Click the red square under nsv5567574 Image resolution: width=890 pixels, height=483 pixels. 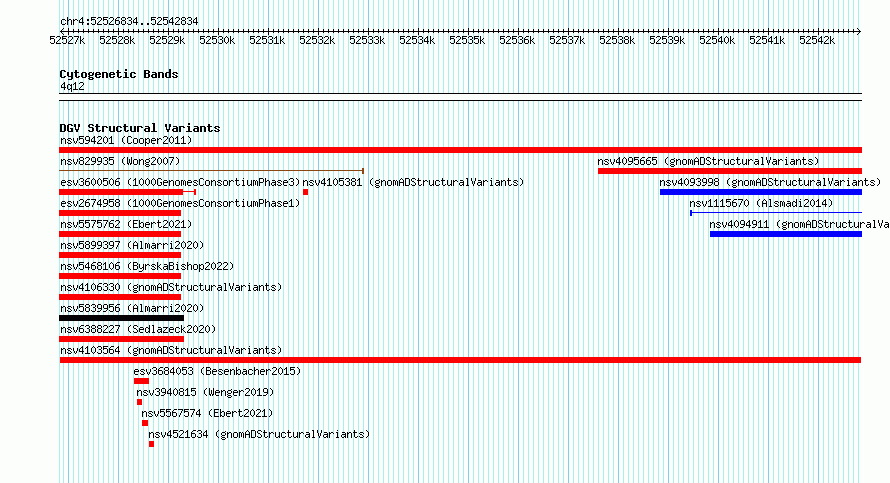(145, 423)
